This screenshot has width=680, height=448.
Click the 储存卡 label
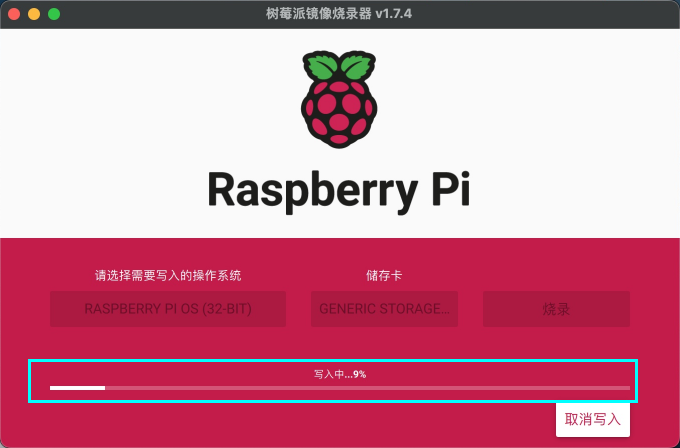[x=384, y=275]
